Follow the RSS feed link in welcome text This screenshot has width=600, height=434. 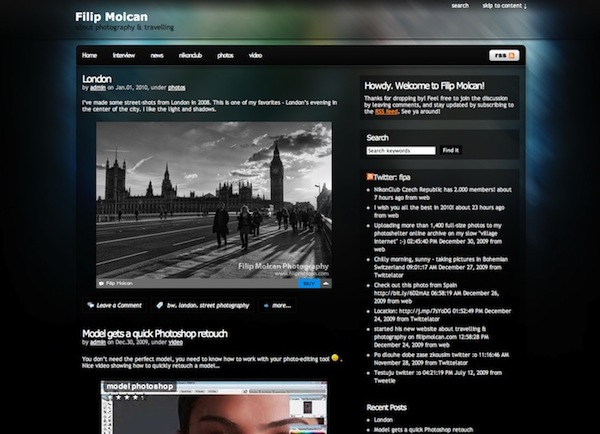392,112
